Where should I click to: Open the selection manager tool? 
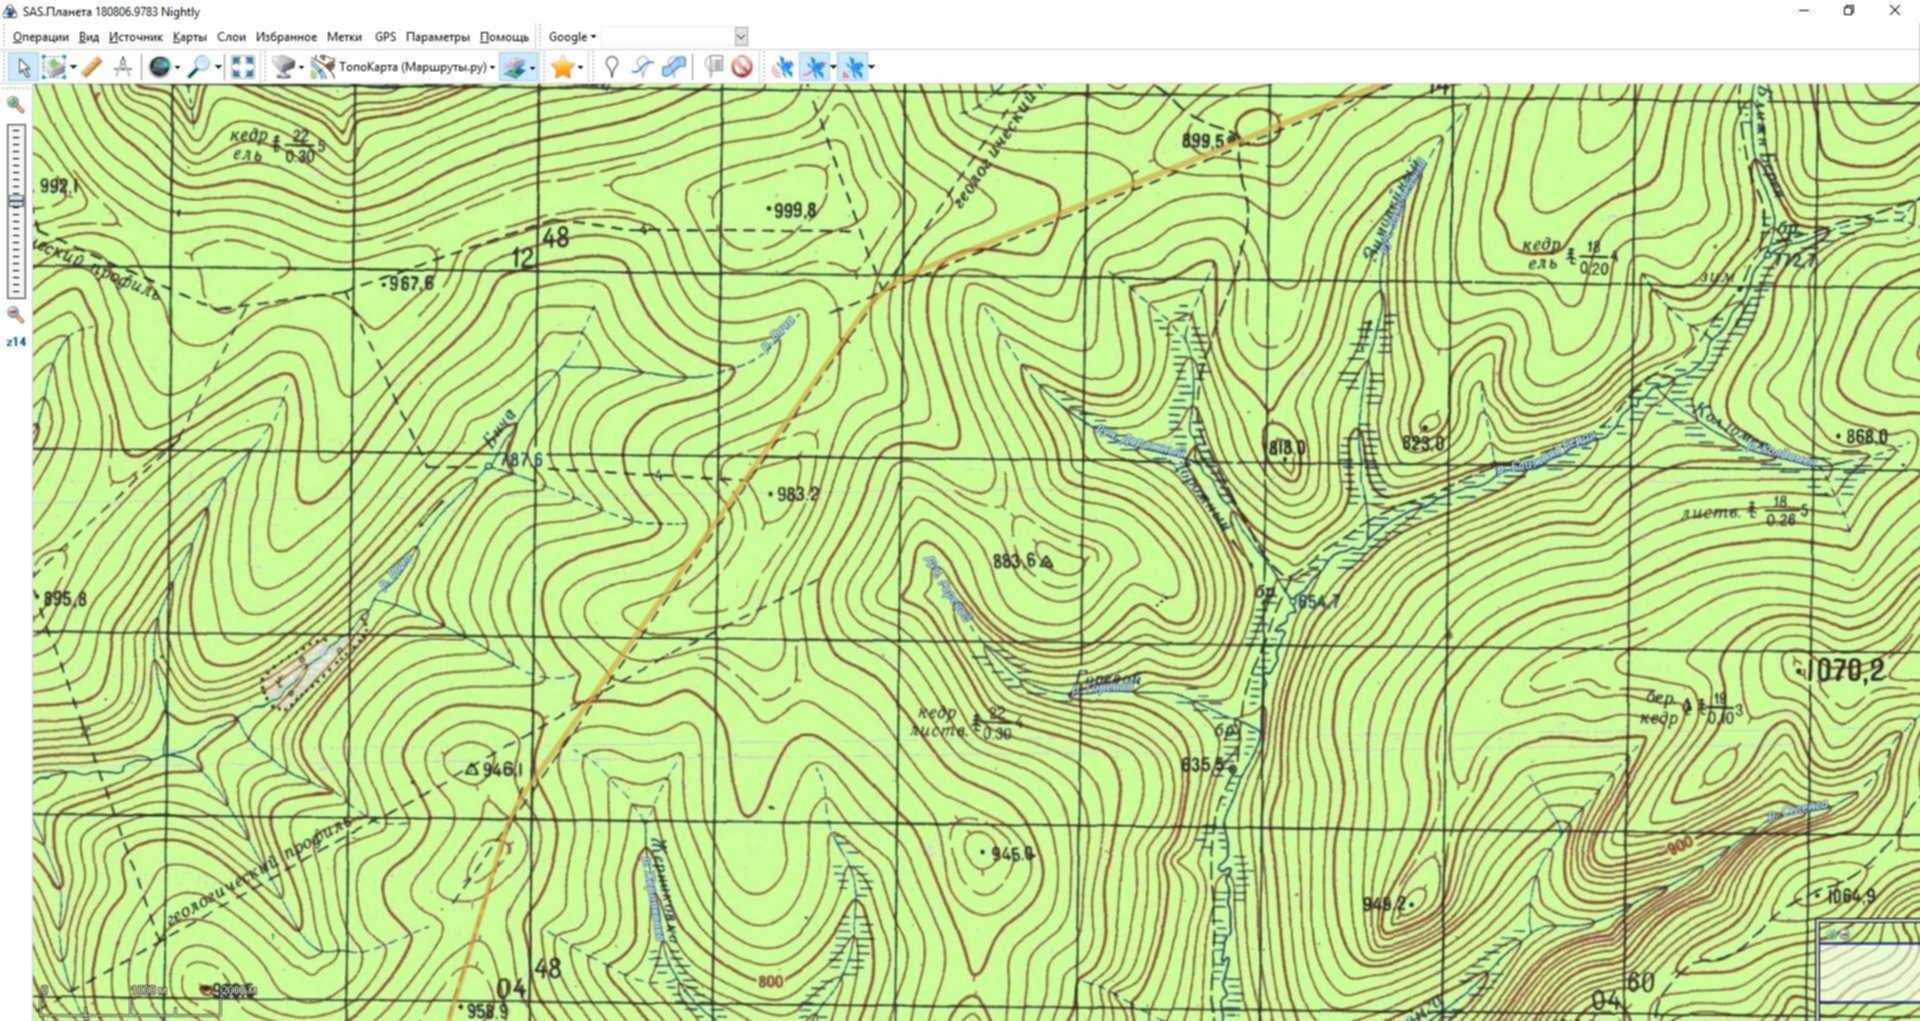coord(54,67)
